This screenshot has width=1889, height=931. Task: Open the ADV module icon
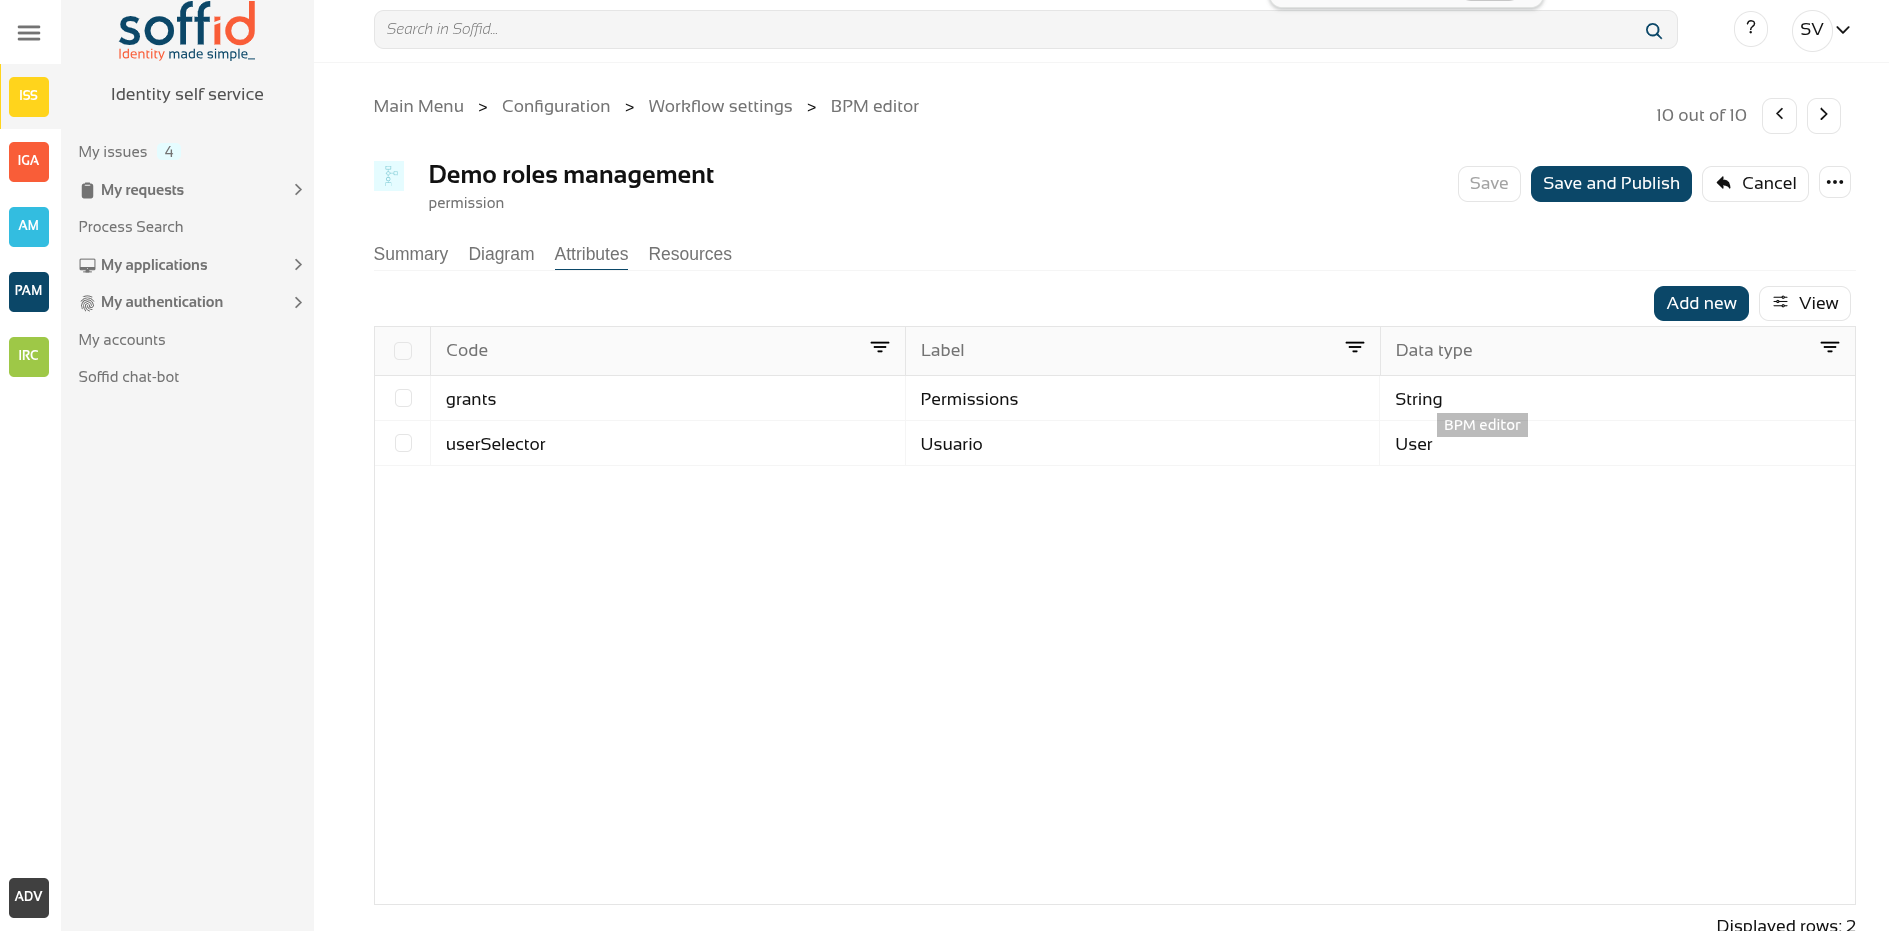click(x=29, y=897)
